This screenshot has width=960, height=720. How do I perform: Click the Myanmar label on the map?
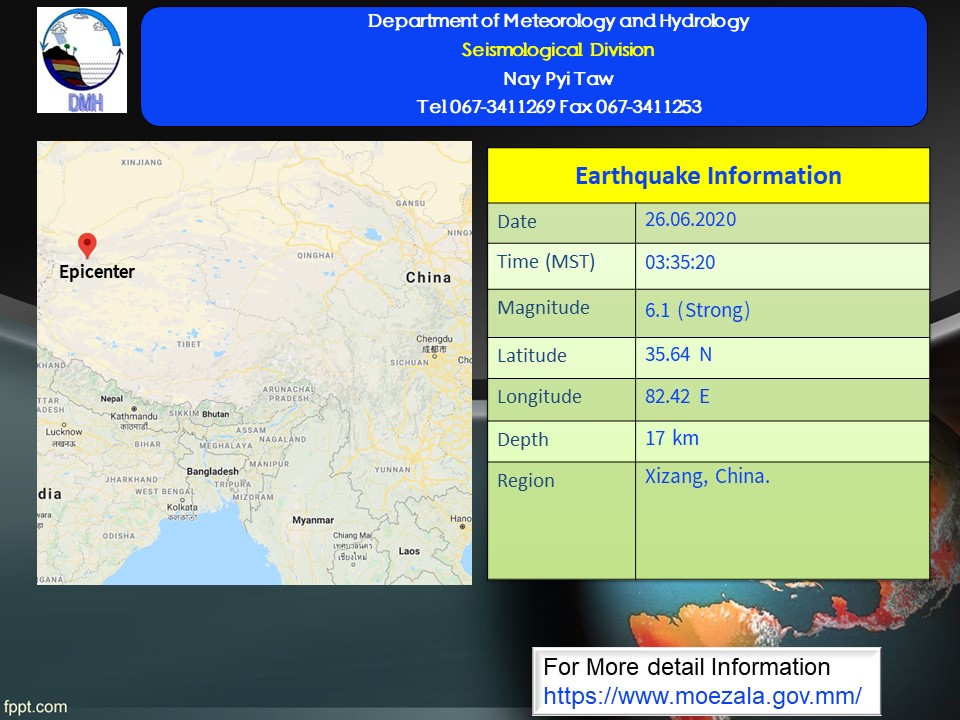[x=312, y=520]
